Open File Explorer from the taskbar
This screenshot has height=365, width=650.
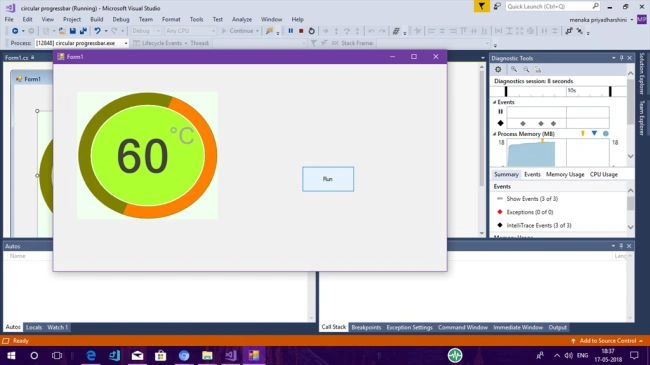pos(207,355)
